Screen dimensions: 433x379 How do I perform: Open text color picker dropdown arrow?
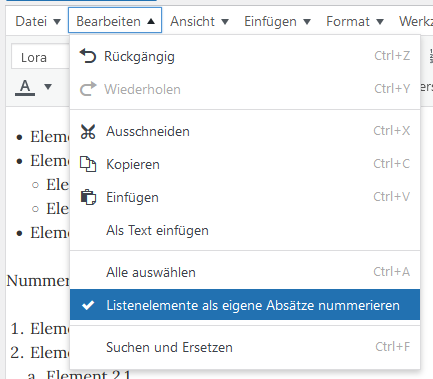point(48,87)
